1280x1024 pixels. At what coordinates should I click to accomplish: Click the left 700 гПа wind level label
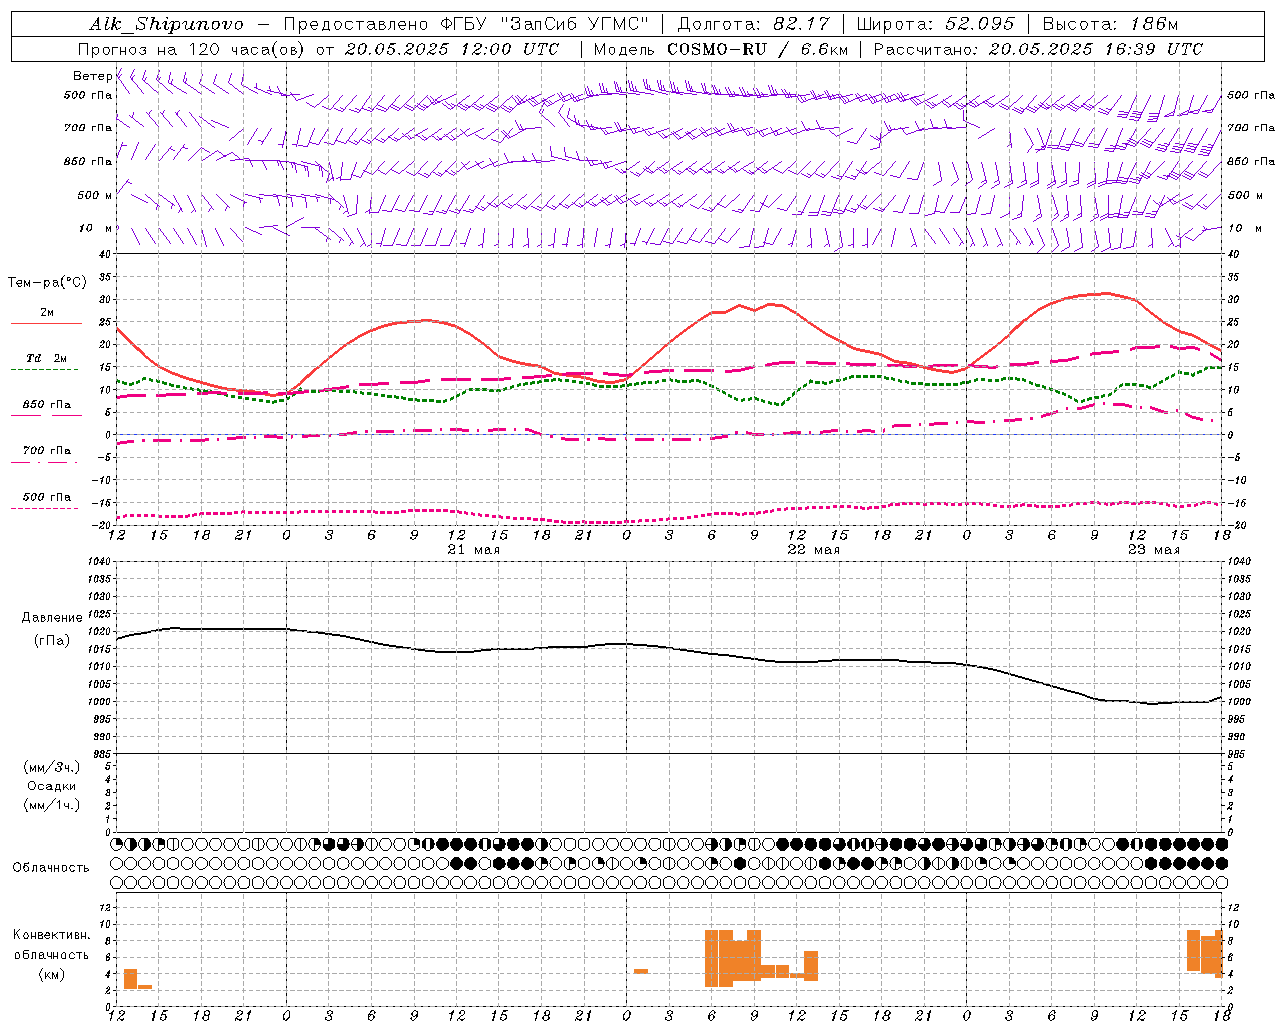click(88, 128)
